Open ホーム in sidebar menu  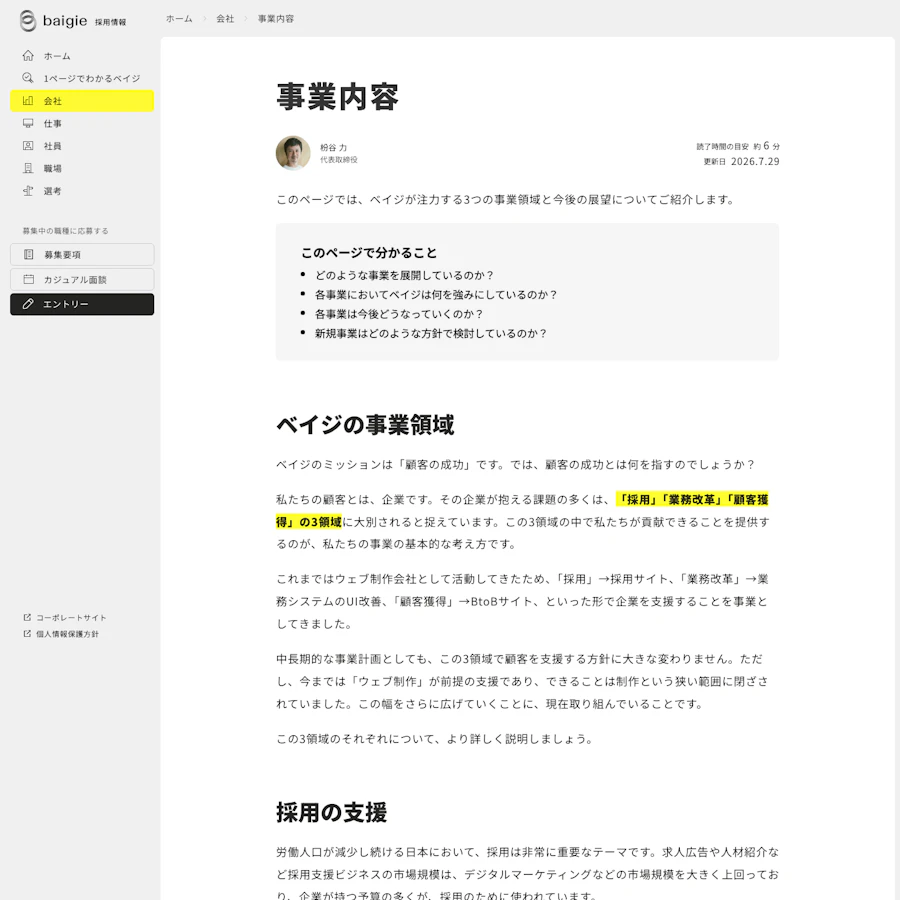[x=82, y=56]
